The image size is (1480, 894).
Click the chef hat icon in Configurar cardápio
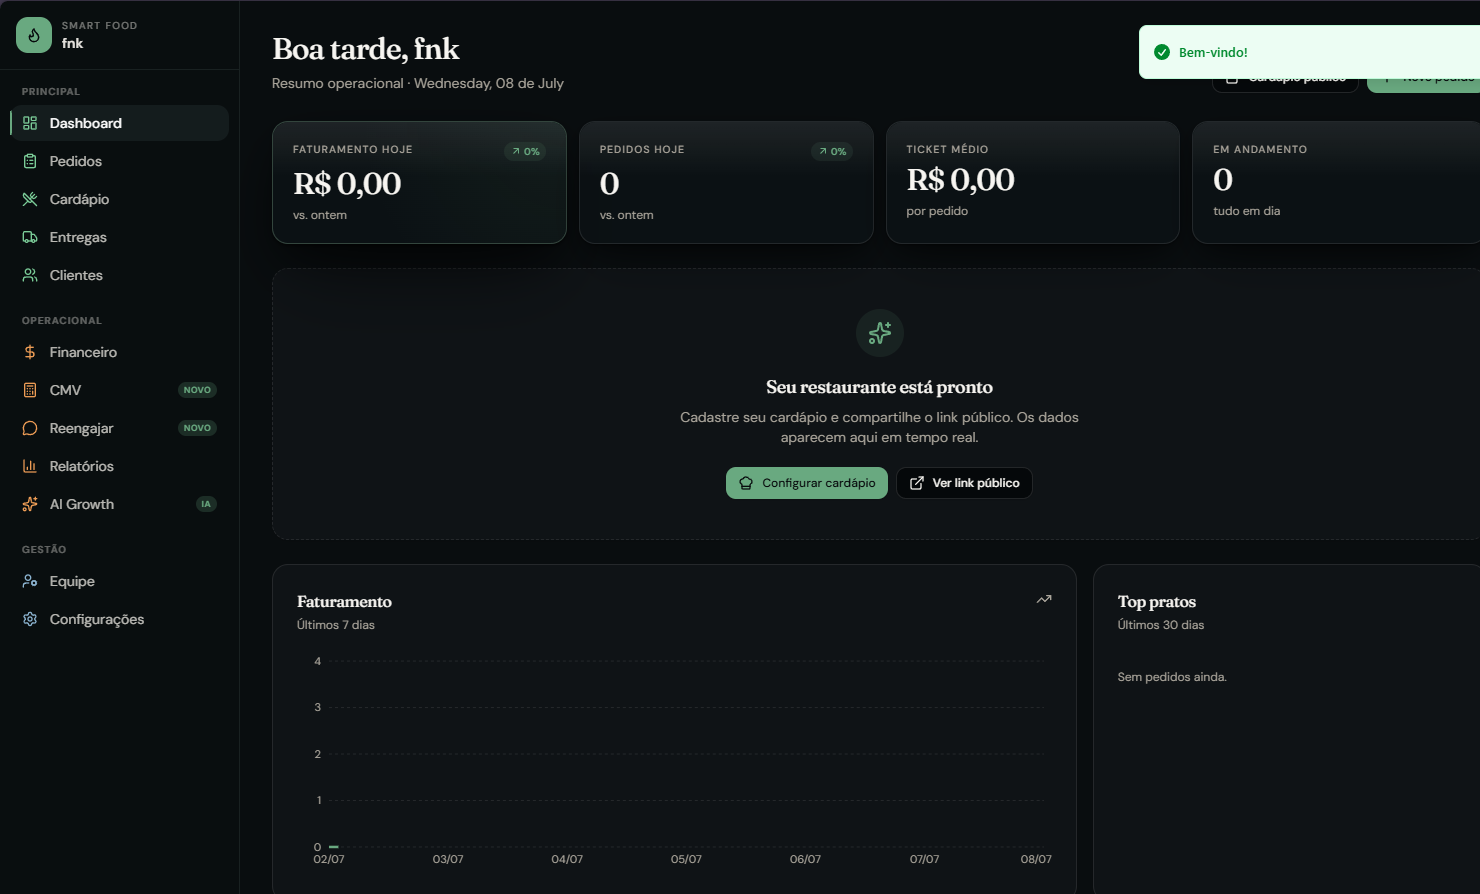pos(746,483)
